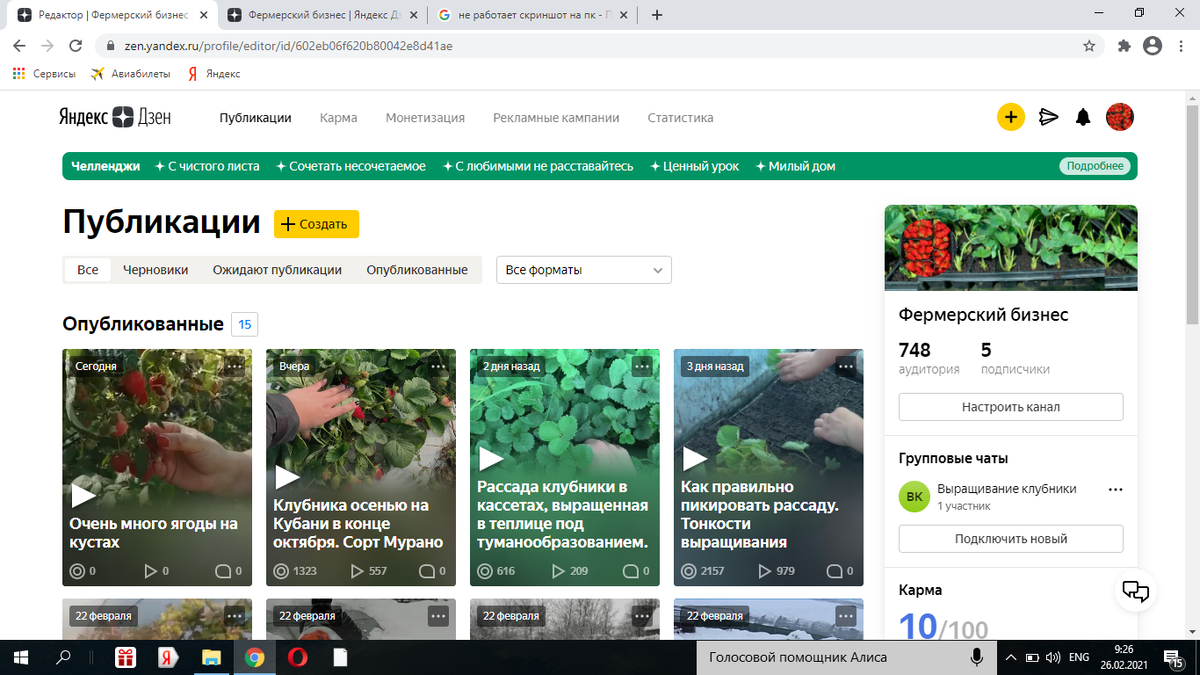Switch to the Черновики tab
This screenshot has width=1200, height=675.
pyautogui.click(x=155, y=270)
